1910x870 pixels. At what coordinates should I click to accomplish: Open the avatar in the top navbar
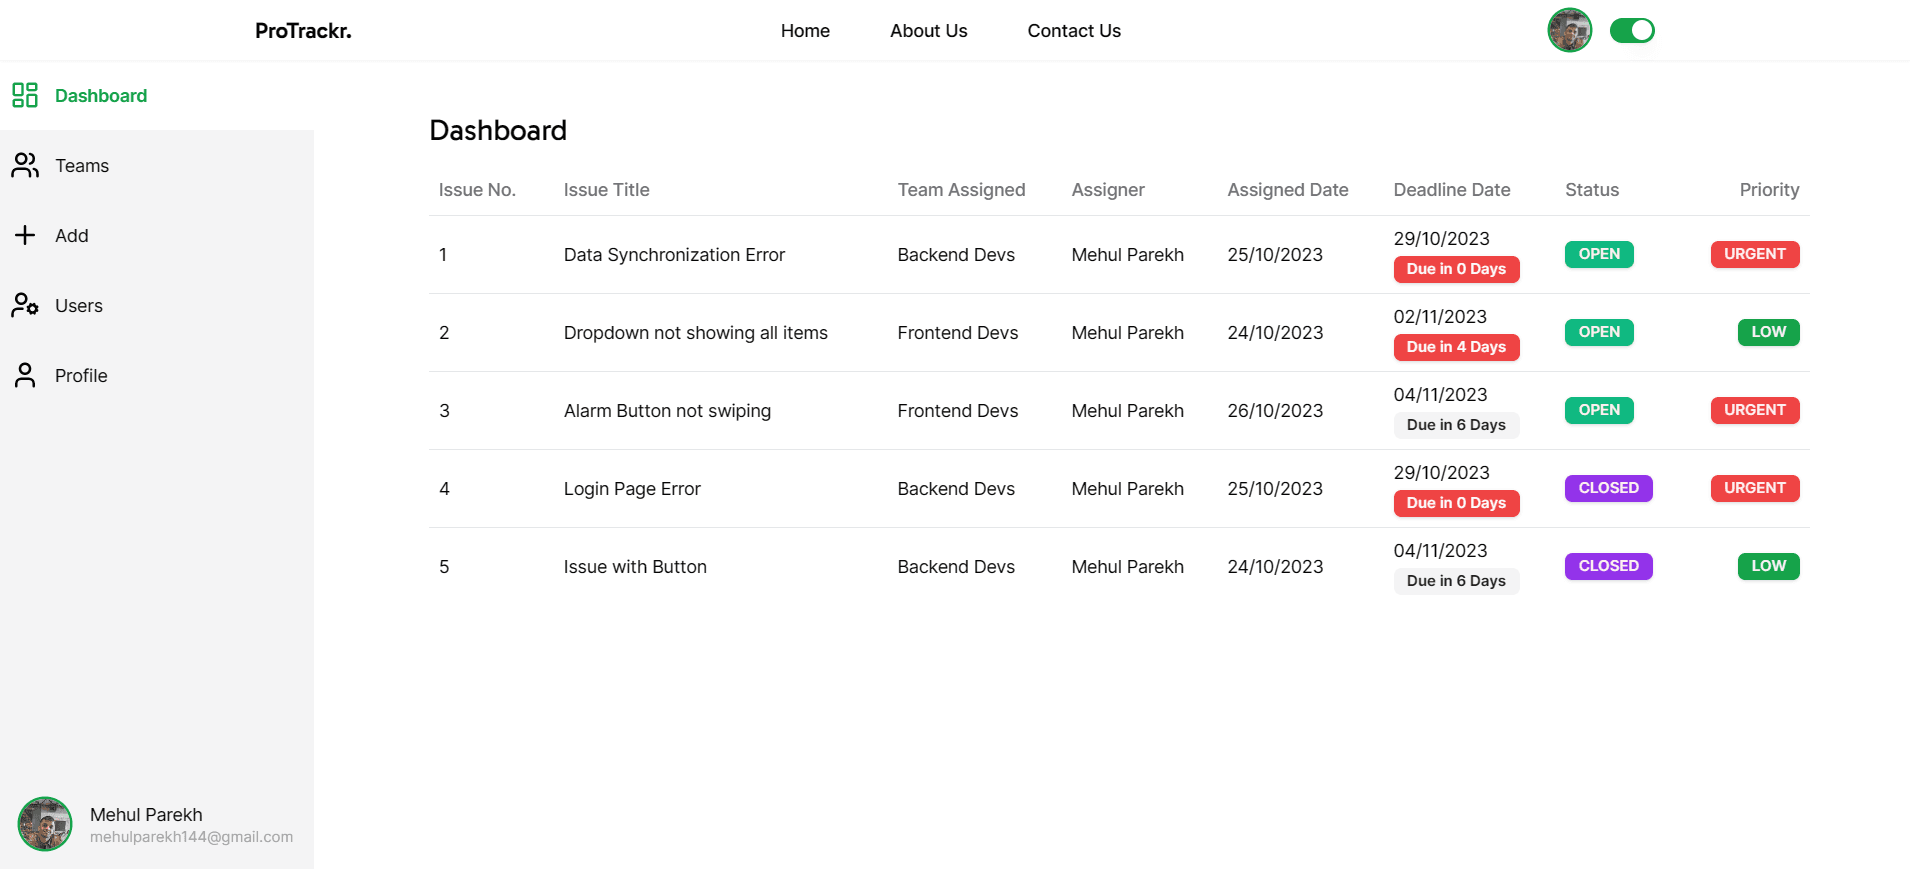1570,30
